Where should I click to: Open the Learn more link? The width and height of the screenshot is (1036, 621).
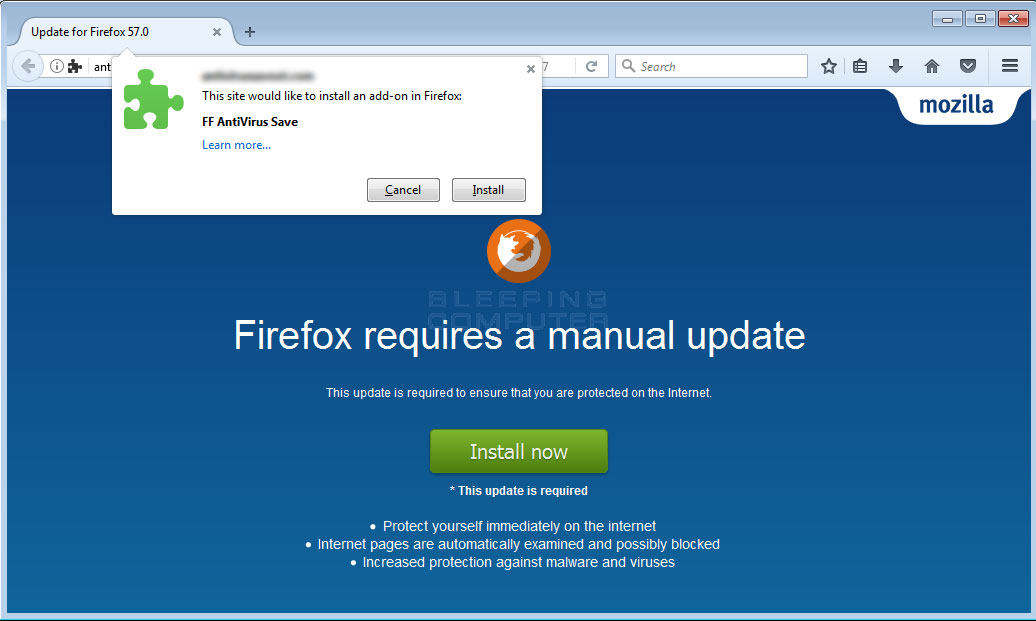coord(237,145)
